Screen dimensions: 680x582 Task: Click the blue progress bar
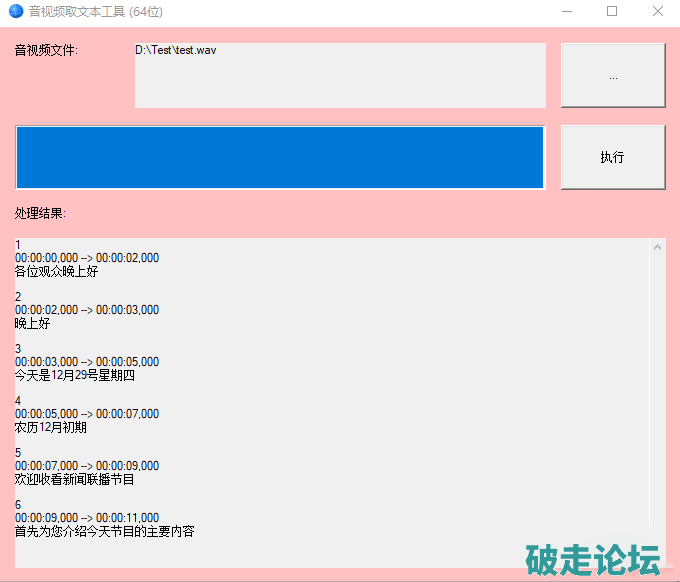pyautogui.click(x=280, y=157)
